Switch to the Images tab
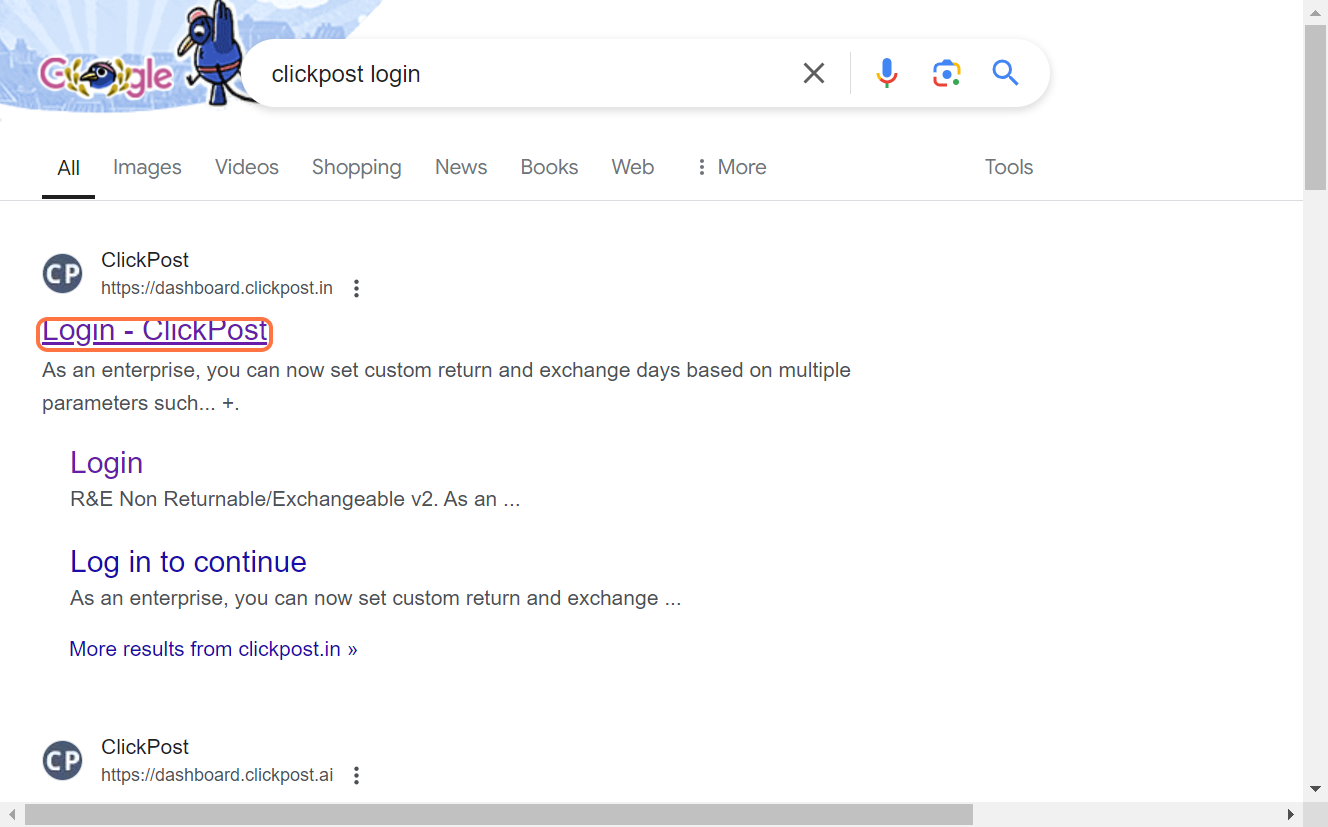 tap(147, 167)
